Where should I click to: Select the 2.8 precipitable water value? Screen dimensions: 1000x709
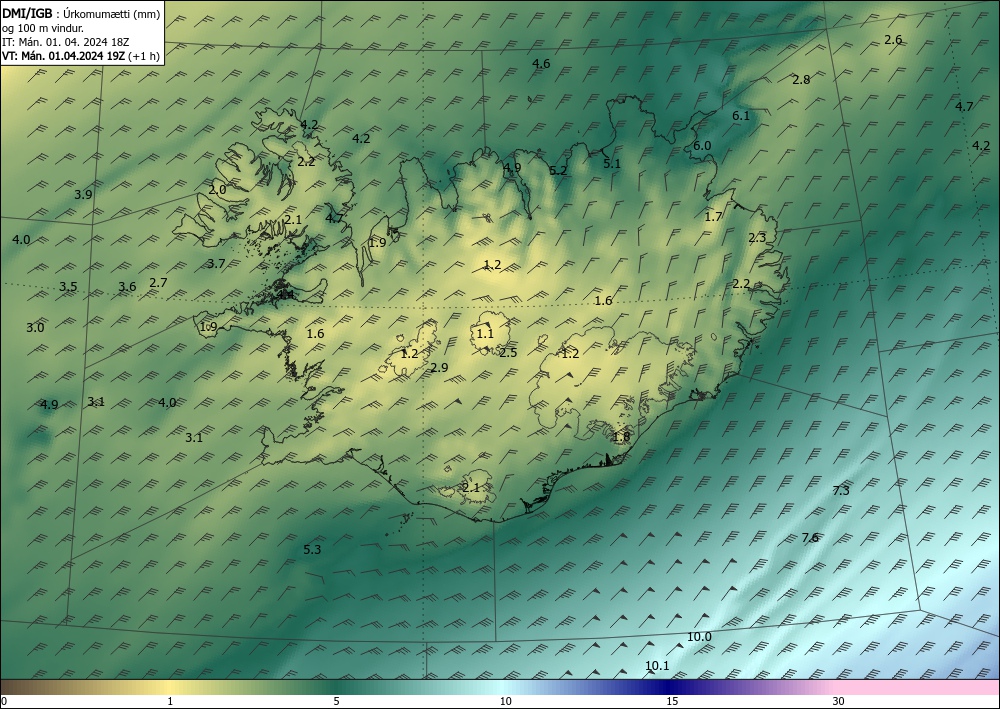click(x=801, y=80)
